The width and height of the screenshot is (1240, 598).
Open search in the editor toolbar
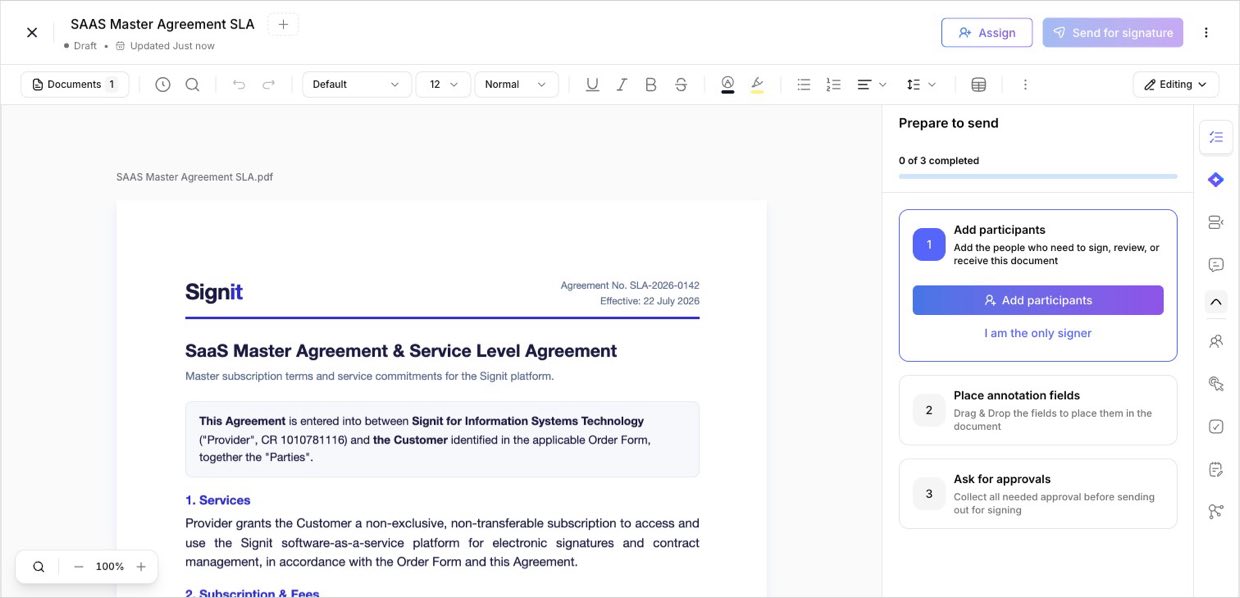(x=192, y=85)
